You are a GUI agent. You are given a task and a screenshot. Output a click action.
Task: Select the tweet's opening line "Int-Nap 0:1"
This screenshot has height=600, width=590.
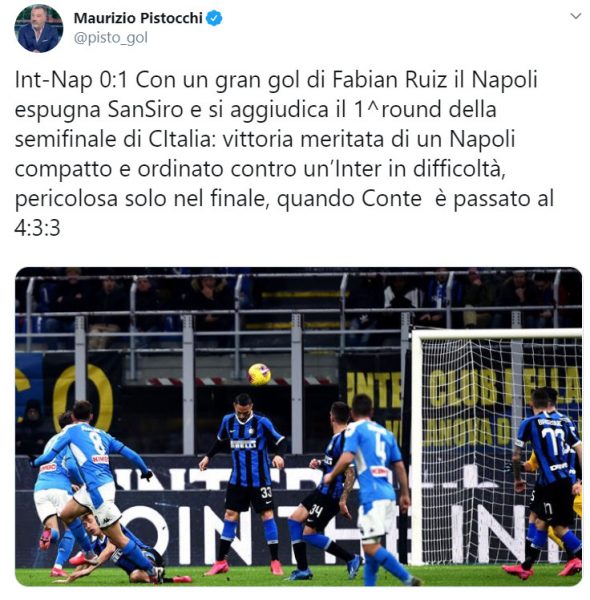(x=71, y=80)
